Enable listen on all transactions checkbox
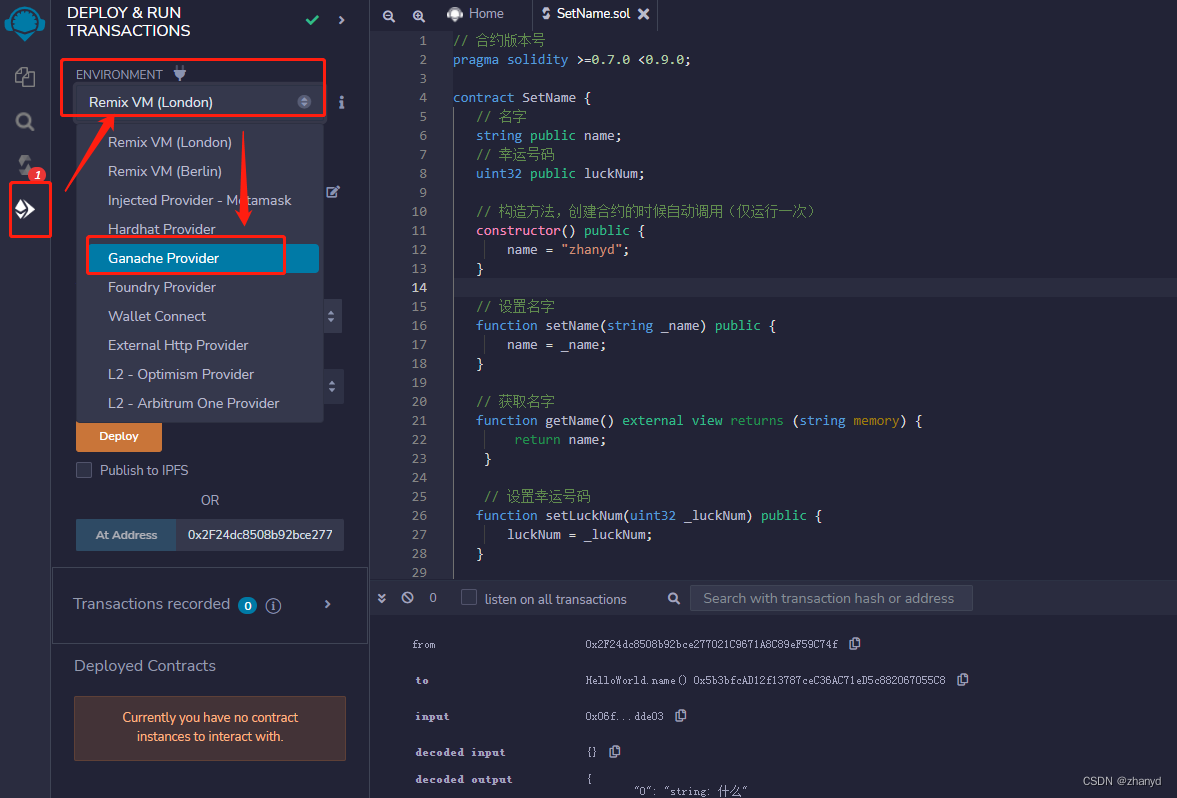This screenshot has height=798, width=1177. pyautogui.click(x=469, y=598)
